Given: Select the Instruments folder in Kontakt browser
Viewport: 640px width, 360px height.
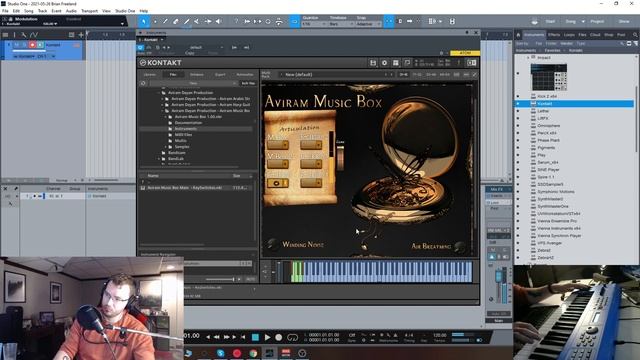Looking at the screenshot, I should (x=185, y=129).
